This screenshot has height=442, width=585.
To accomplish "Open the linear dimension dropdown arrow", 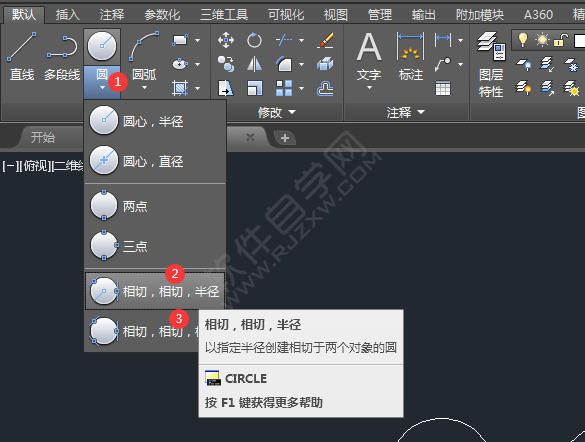I will point(461,40).
